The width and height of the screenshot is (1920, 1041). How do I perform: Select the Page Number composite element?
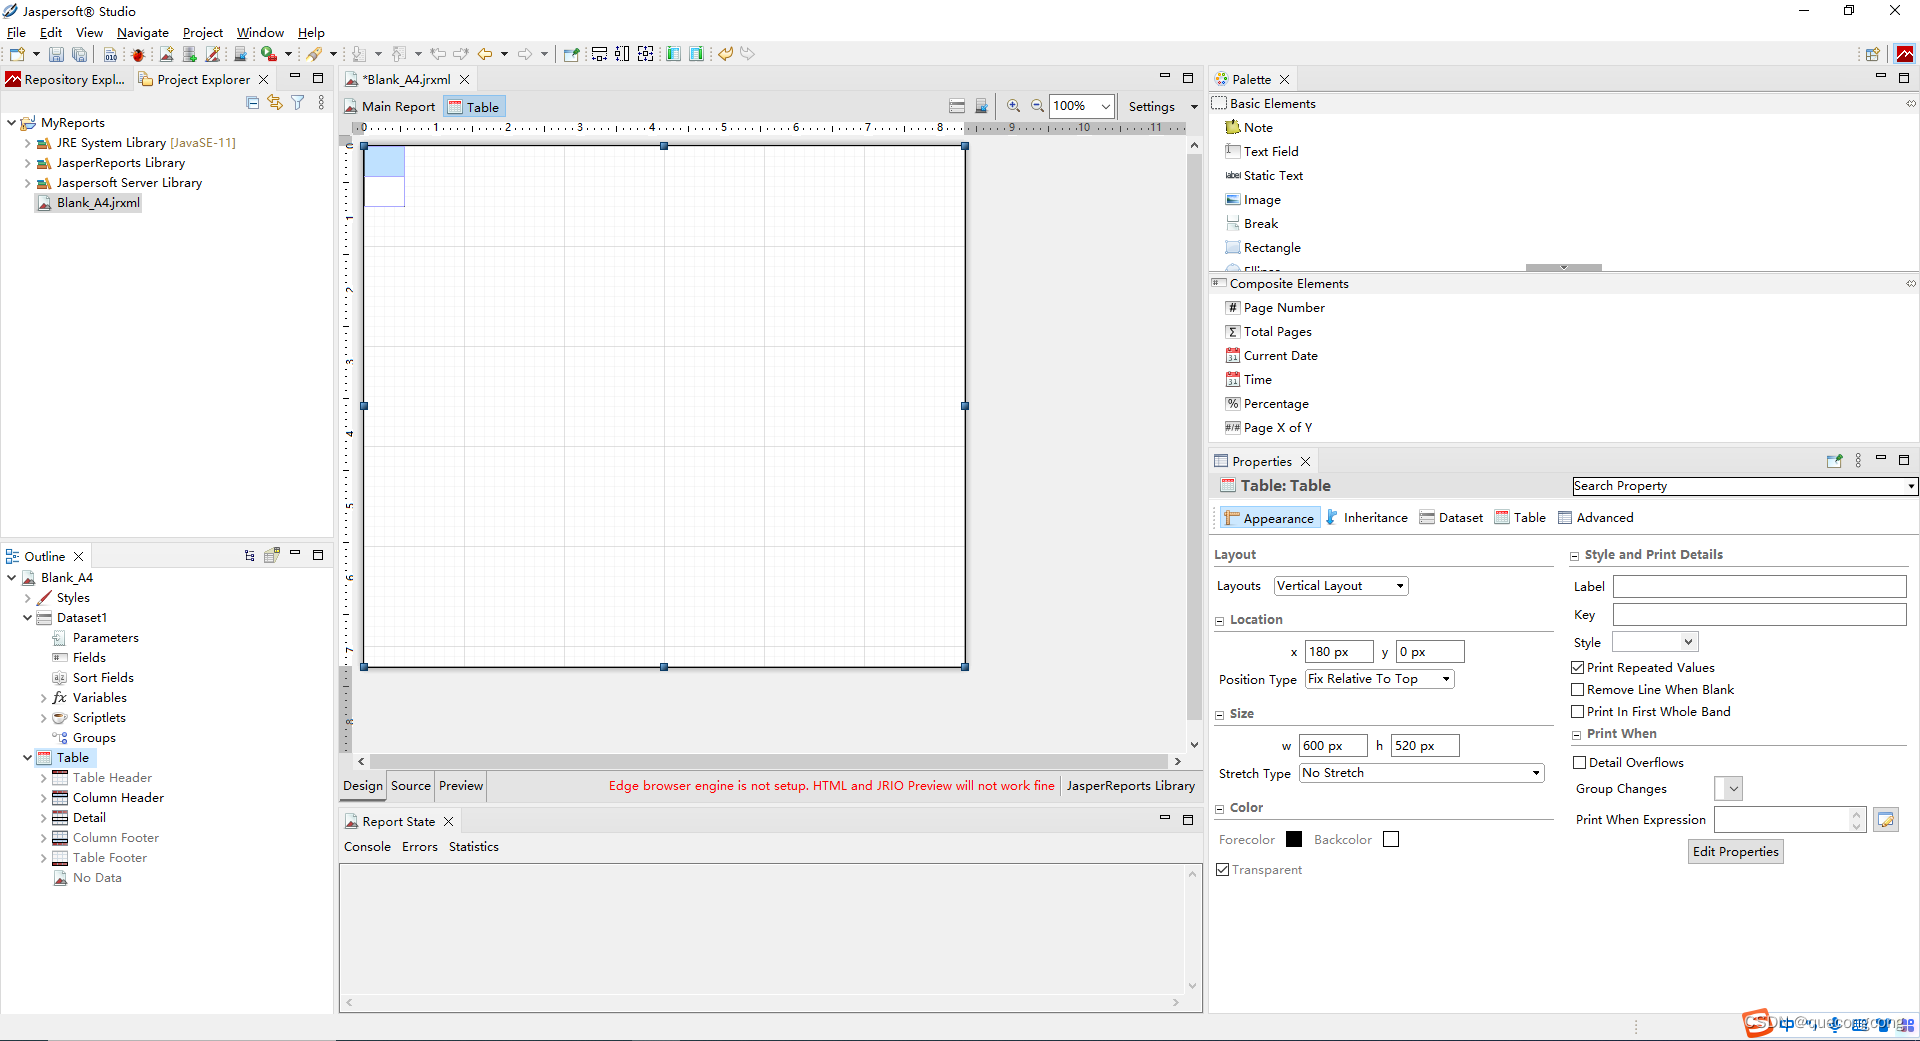click(x=1275, y=307)
